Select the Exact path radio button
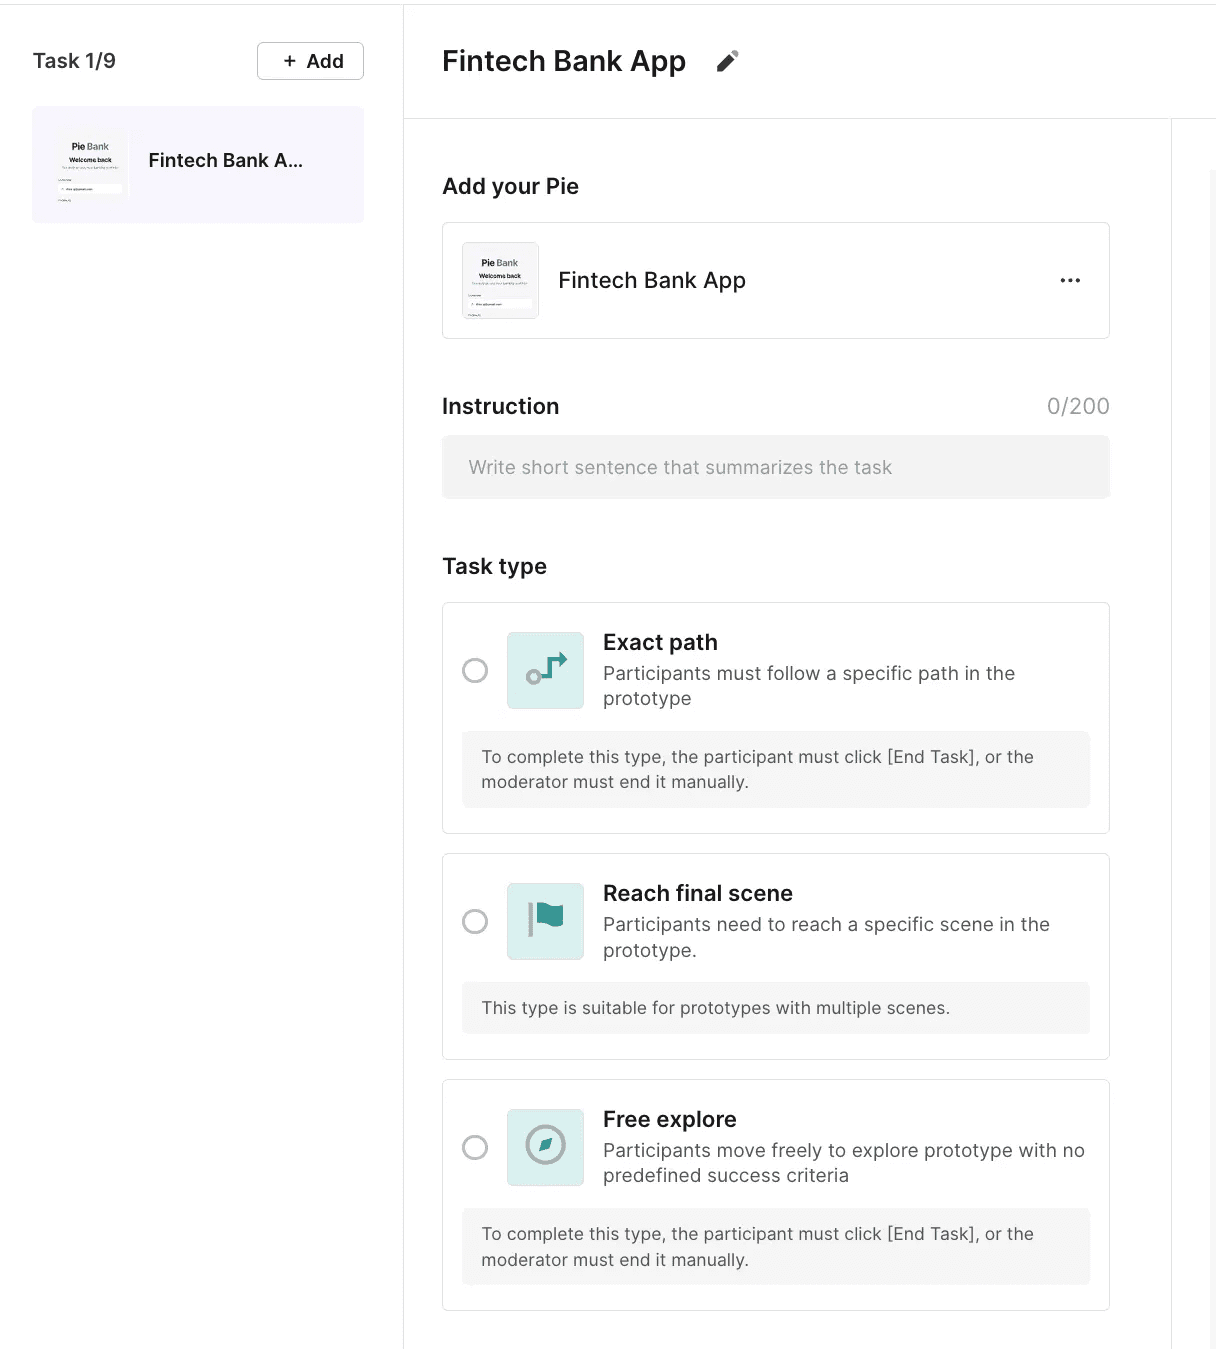The width and height of the screenshot is (1216, 1349). (x=475, y=670)
